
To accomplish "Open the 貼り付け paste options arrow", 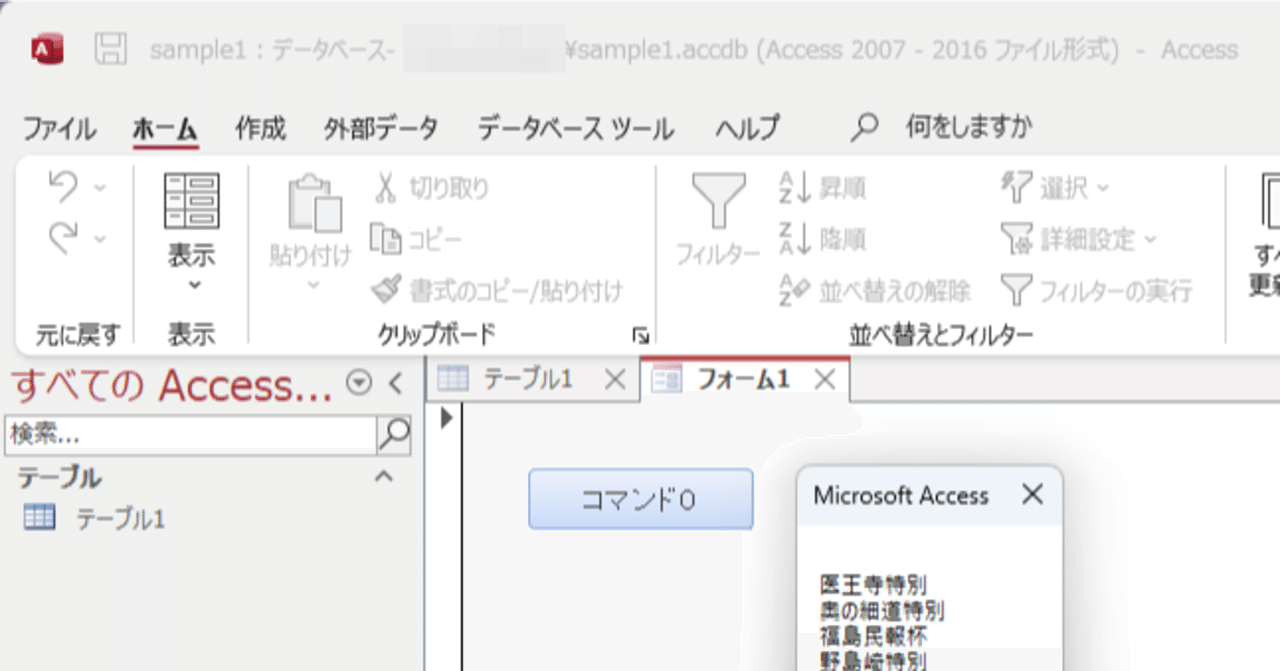I will (312, 285).
